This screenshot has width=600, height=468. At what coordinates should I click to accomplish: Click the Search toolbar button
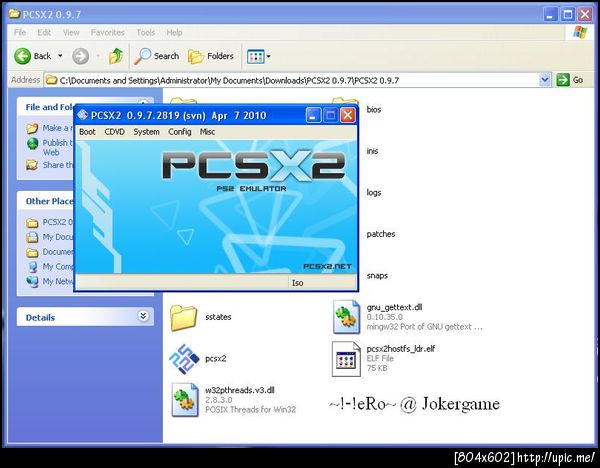click(157, 56)
